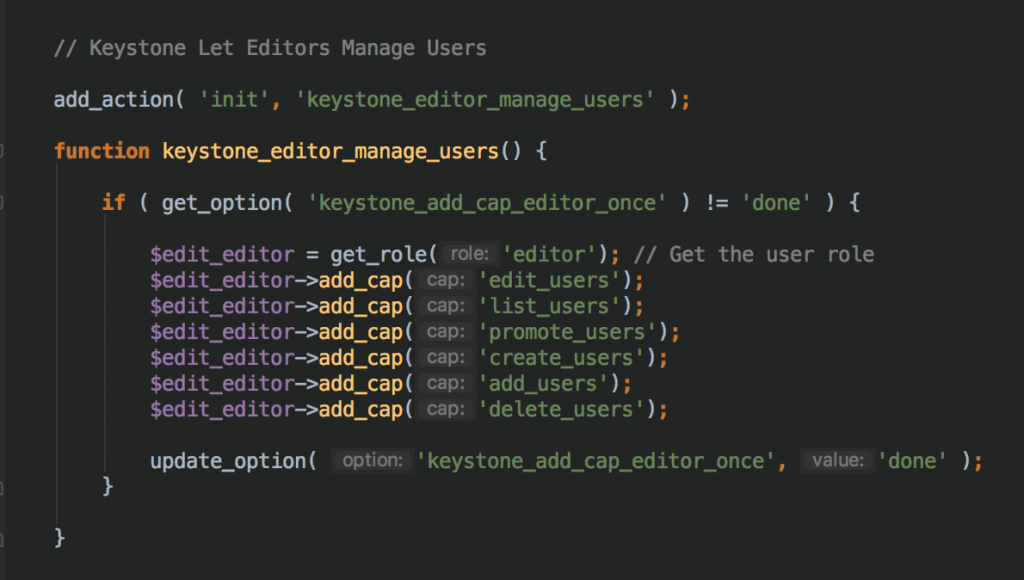The image size is (1024, 580).
Task: Click the 'delete_users' capability string
Action: point(561,410)
